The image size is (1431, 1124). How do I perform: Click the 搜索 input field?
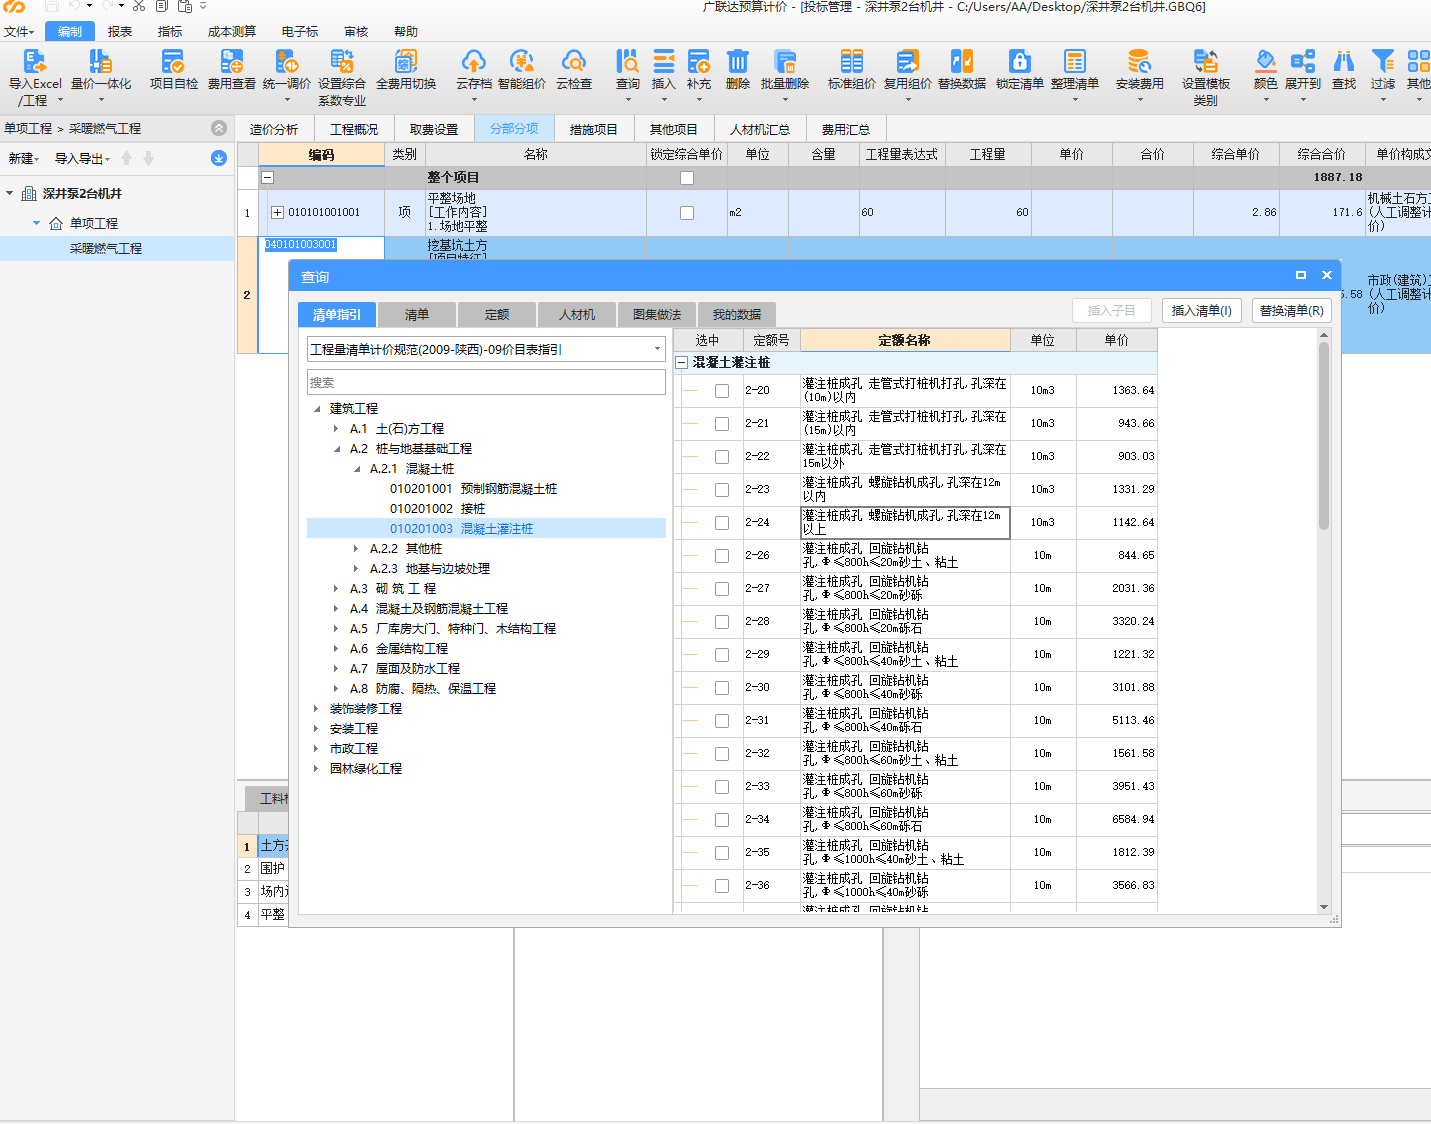pyautogui.click(x=486, y=382)
